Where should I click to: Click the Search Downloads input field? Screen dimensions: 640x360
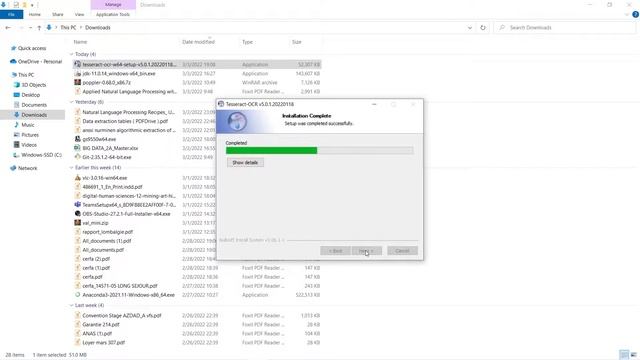[x=565, y=27]
